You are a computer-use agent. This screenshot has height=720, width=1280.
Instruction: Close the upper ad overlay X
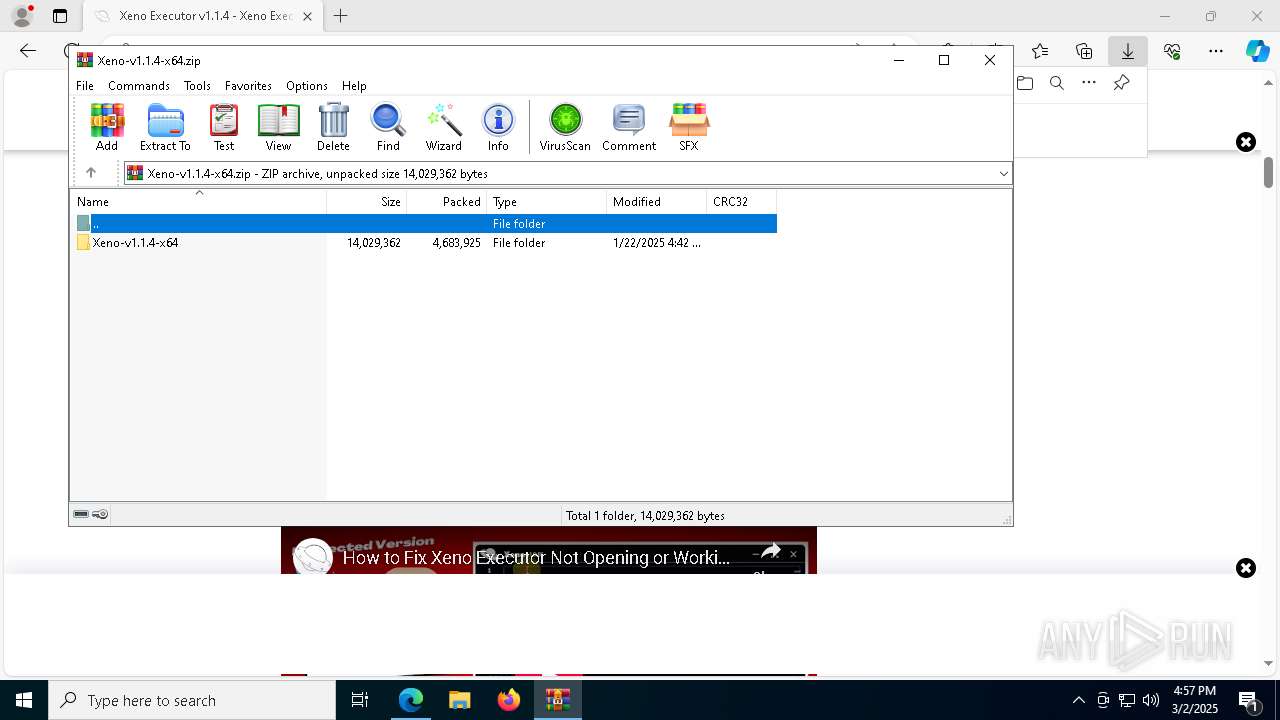coord(1246,142)
